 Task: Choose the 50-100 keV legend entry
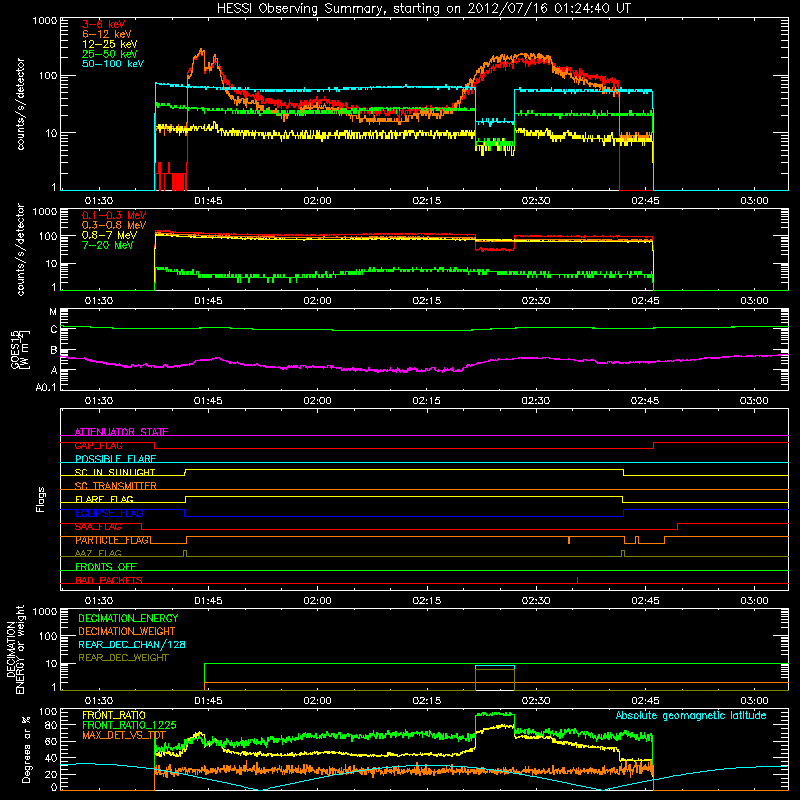[x=113, y=64]
